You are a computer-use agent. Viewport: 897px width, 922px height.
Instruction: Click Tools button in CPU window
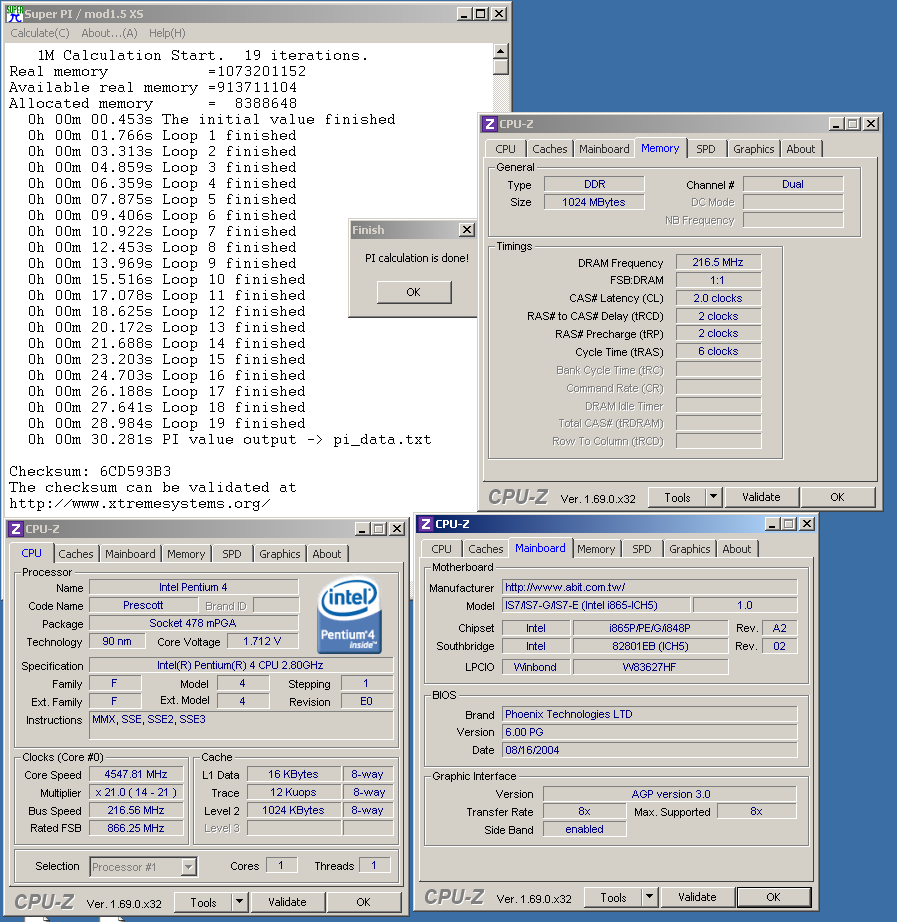(204, 903)
